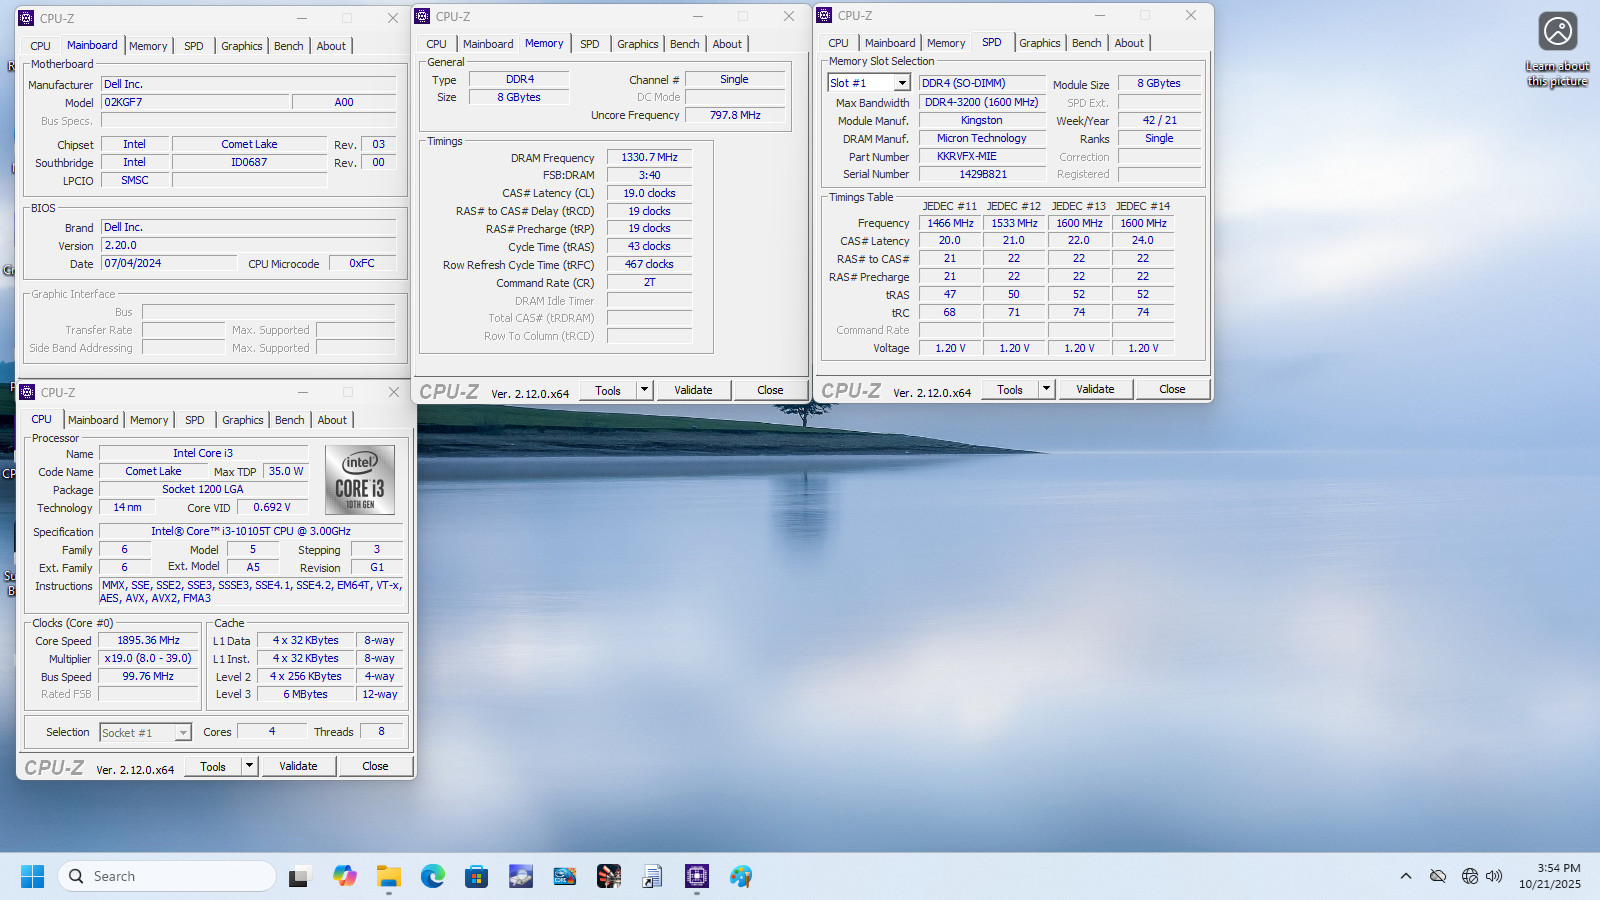Click the CPU-Z logo icon in the Mainboard window title bar
The height and width of the screenshot is (900, 1600).
[x=26, y=18]
